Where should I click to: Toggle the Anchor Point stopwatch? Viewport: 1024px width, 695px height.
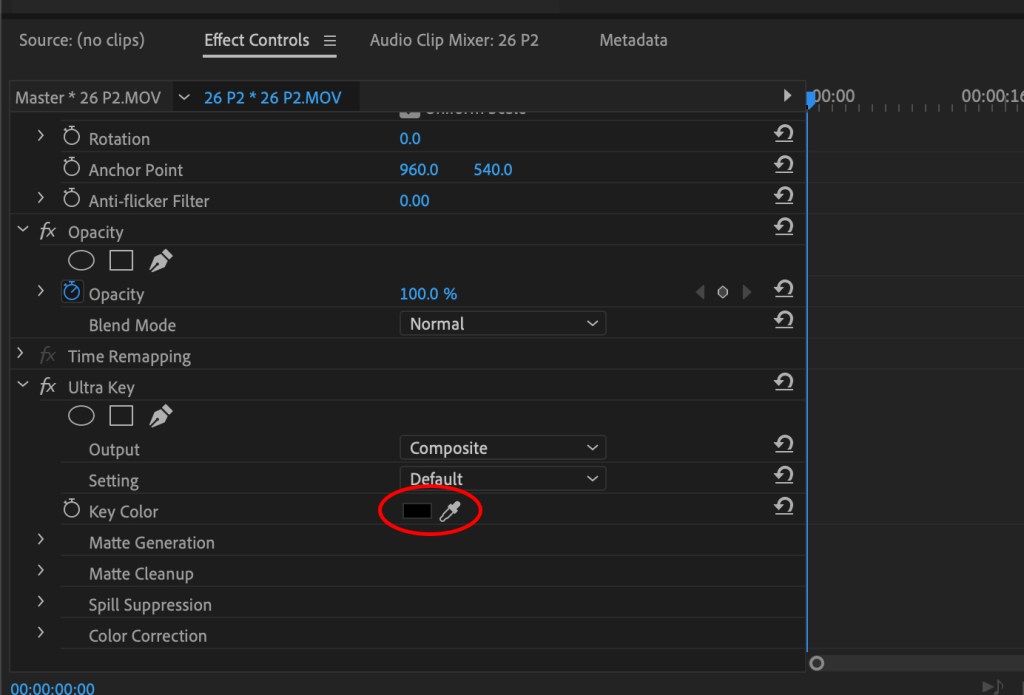[x=71, y=169]
